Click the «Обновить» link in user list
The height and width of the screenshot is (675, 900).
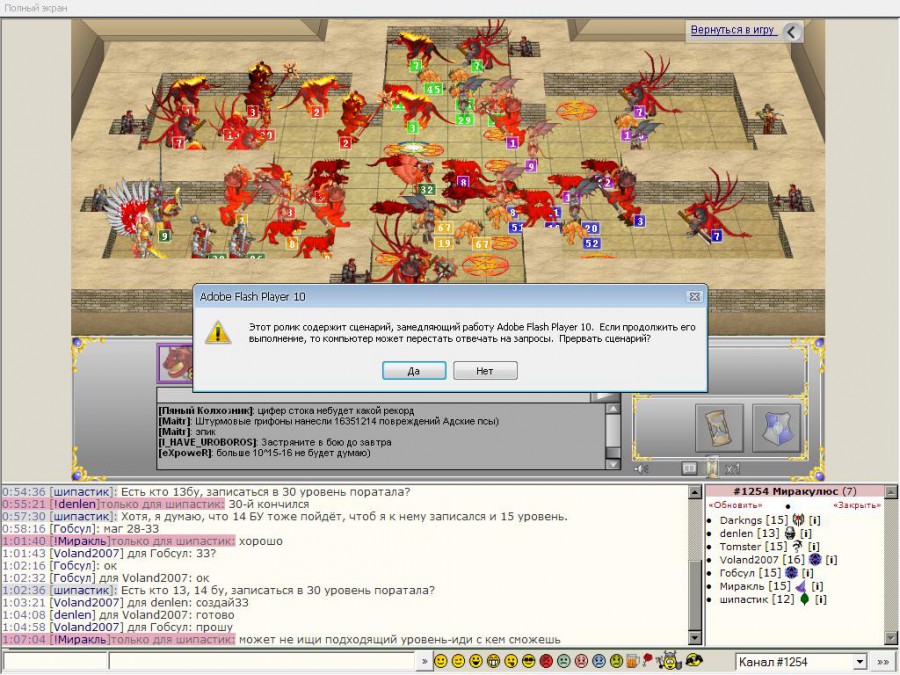[735, 506]
